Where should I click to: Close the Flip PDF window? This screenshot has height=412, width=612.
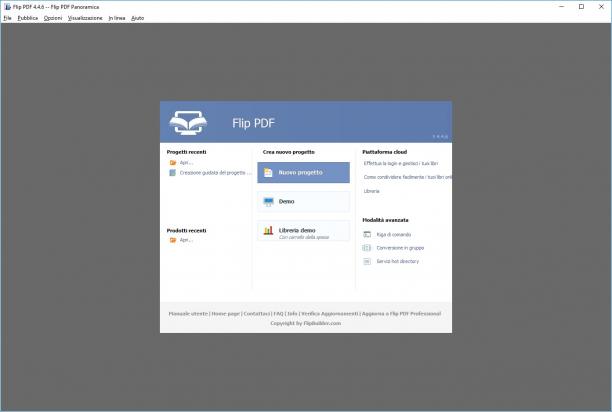[x=601, y=7]
